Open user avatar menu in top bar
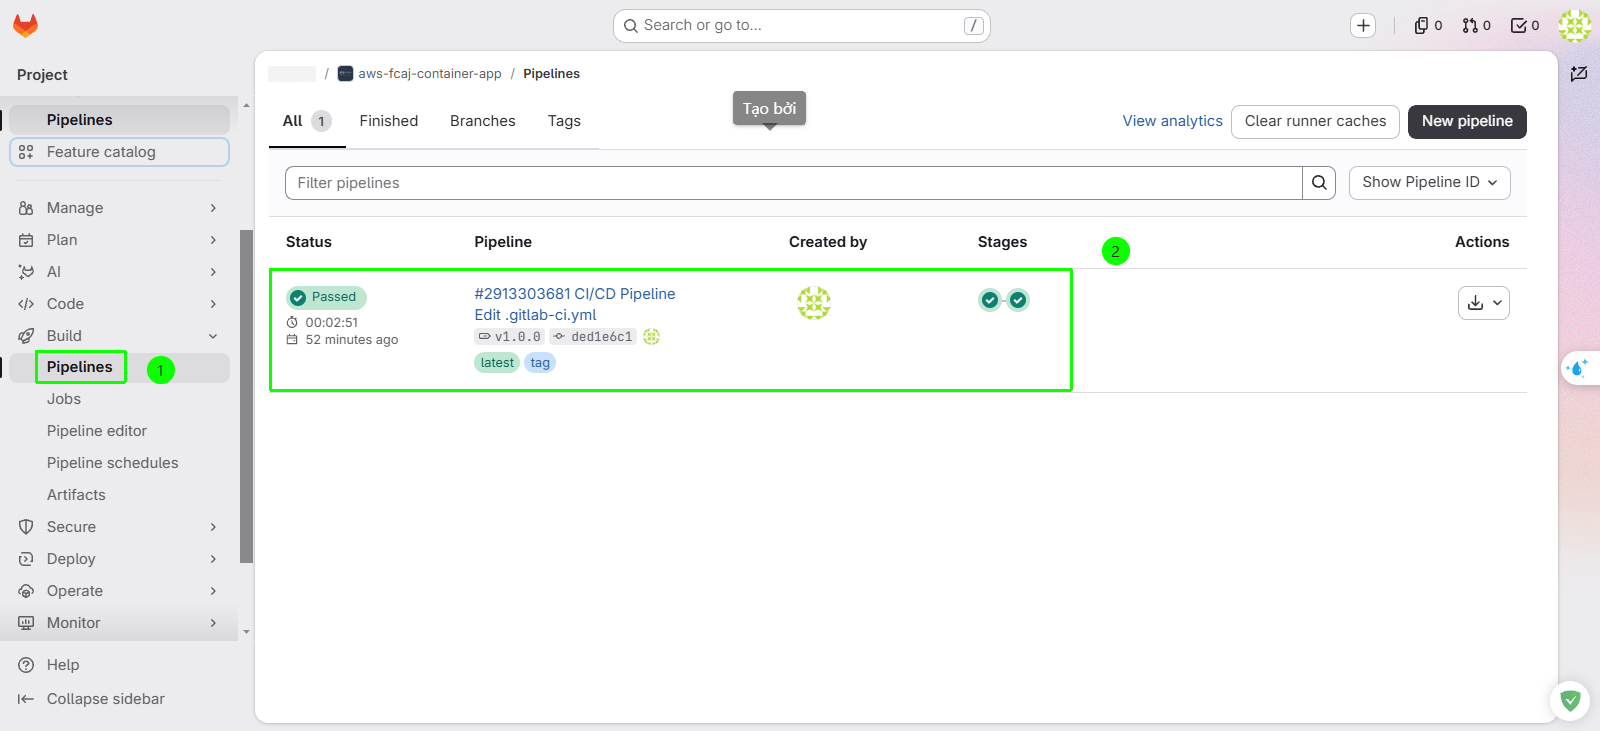 1575,25
